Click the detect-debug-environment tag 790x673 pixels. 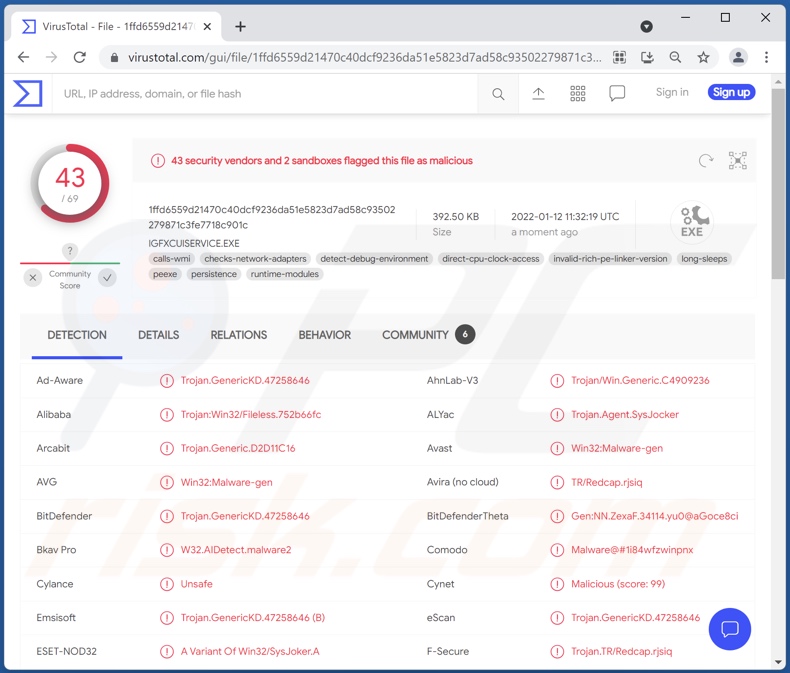[374, 259]
